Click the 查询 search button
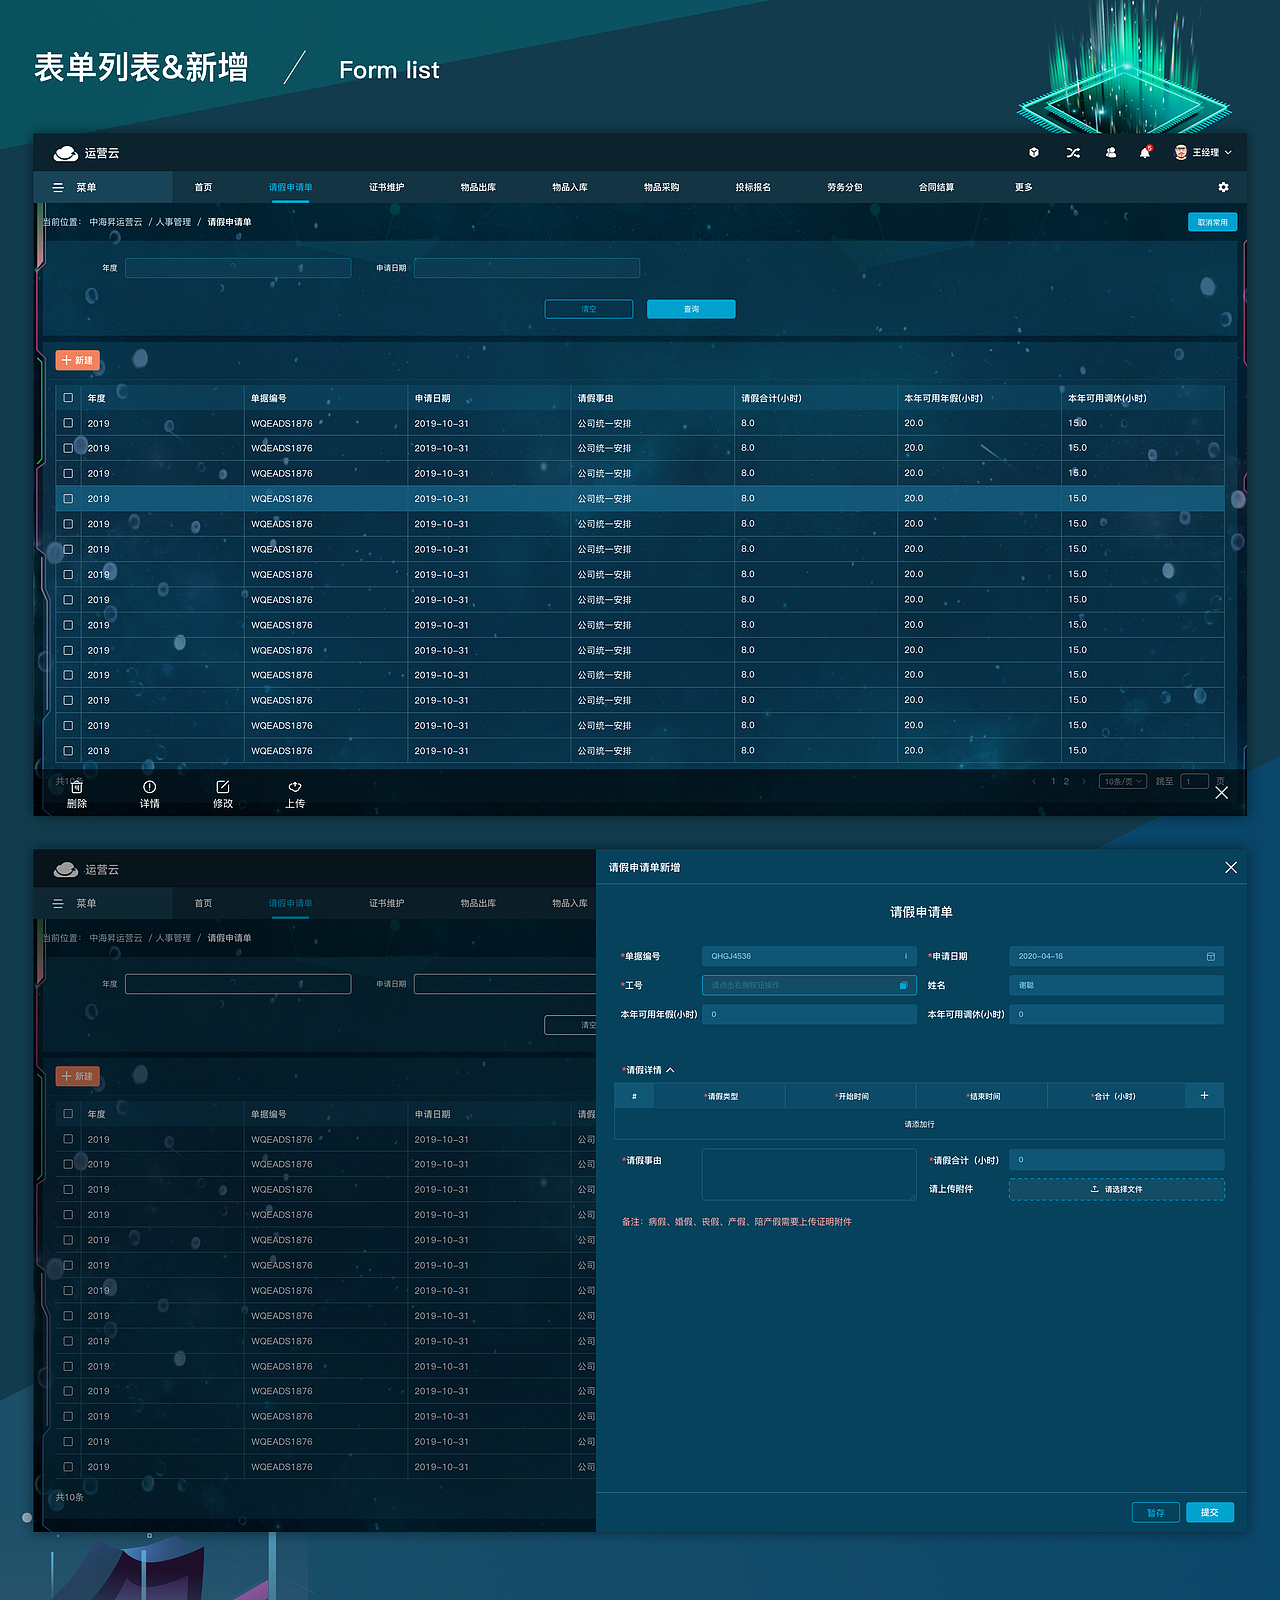 (x=691, y=309)
